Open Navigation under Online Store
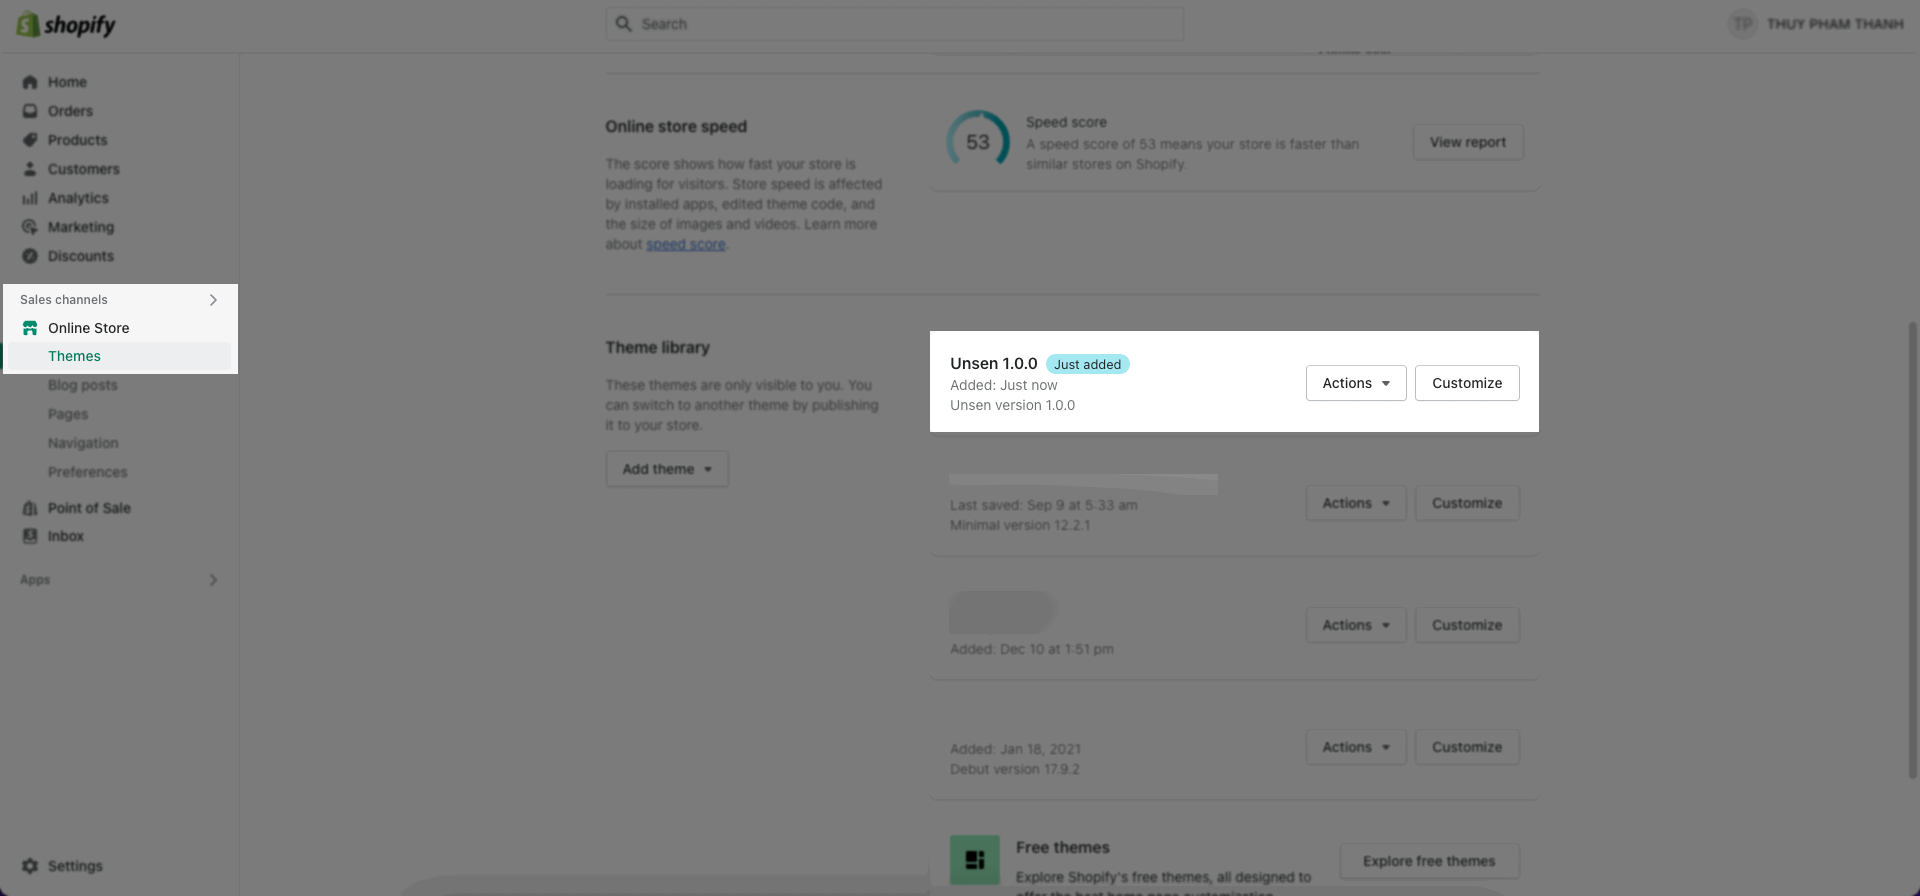This screenshot has height=896, width=1920. point(83,443)
